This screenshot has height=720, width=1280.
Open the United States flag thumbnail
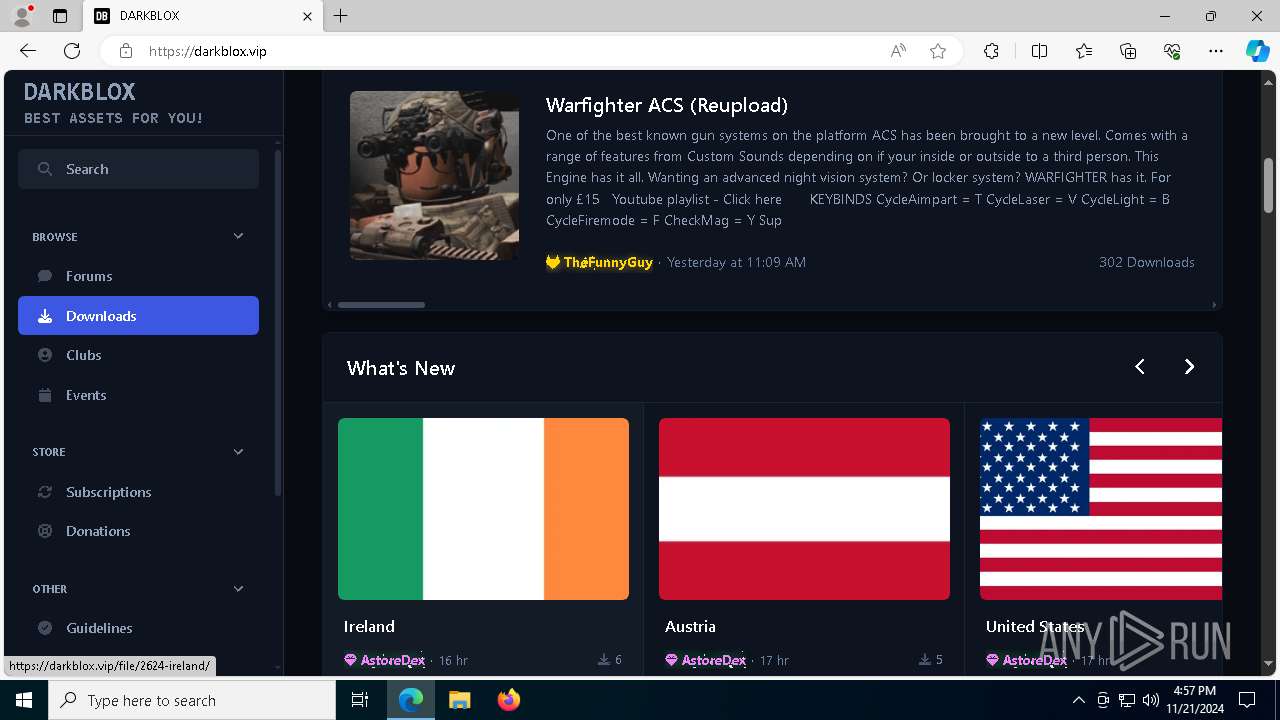pyautogui.click(x=1101, y=509)
